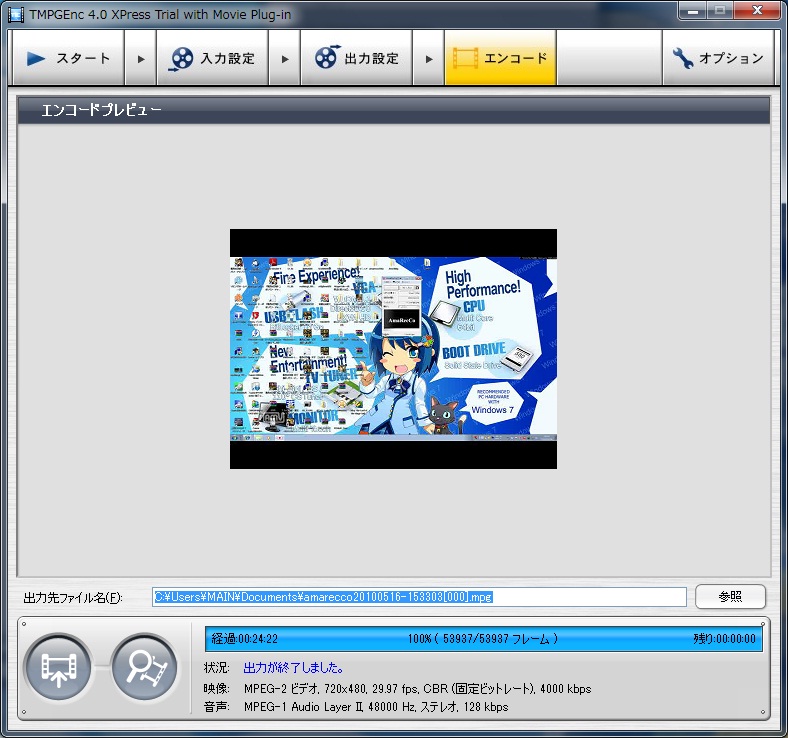Click the encode preview video thumbnail
788x738 pixels.
coord(393,349)
